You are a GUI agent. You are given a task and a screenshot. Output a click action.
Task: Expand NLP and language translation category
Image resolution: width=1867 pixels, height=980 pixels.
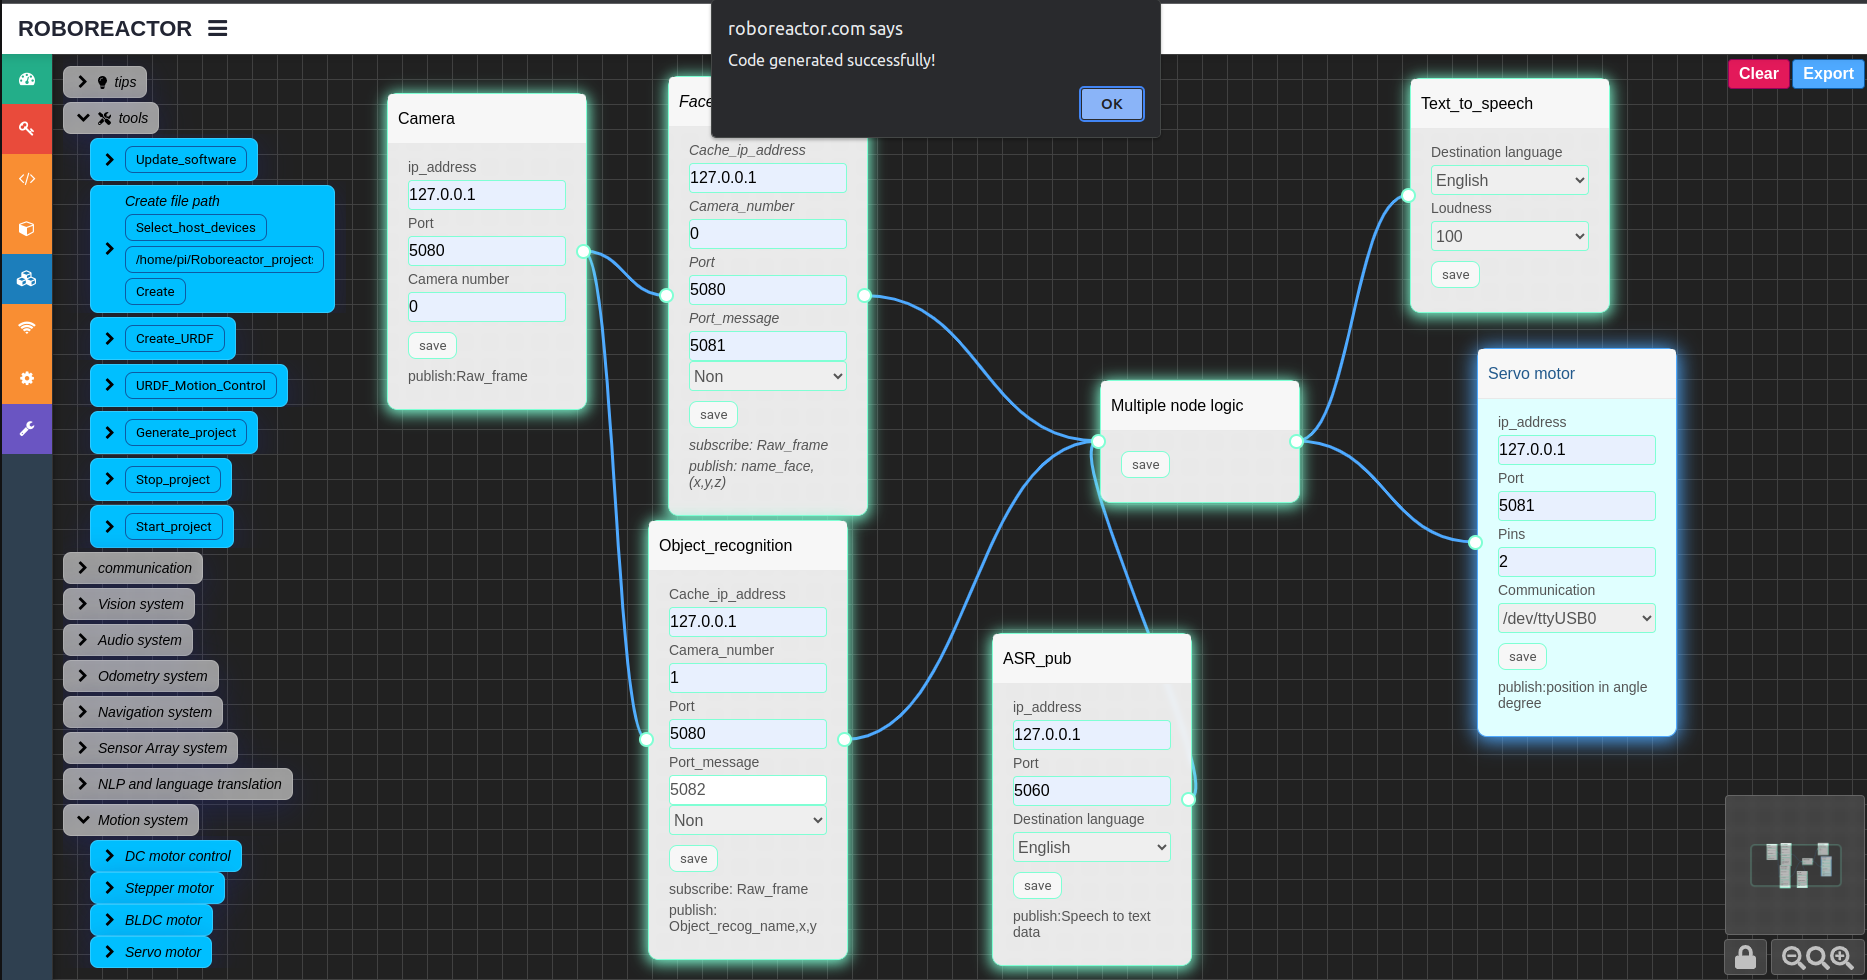pyautogui.click(x=178, y=784)
